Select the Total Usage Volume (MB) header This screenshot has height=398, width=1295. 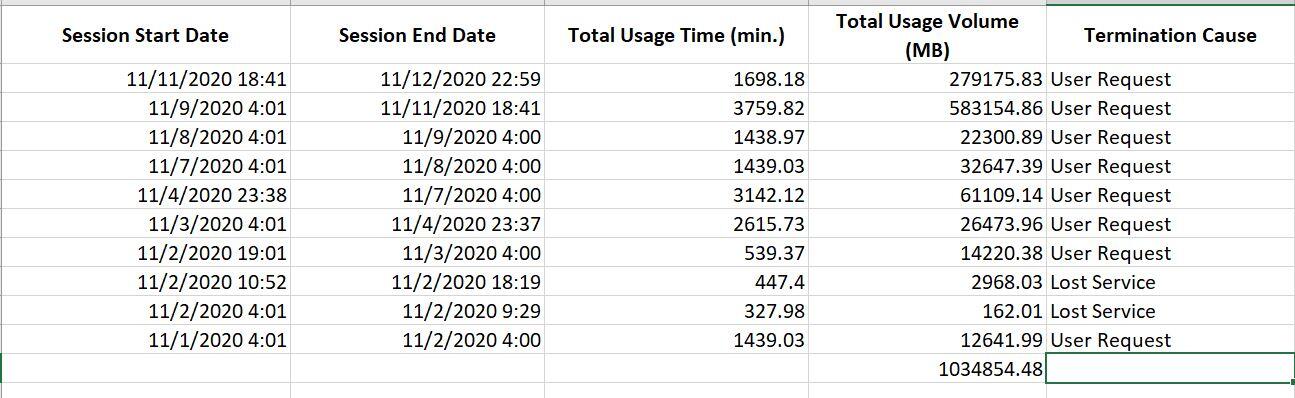(x=927, y=35)
